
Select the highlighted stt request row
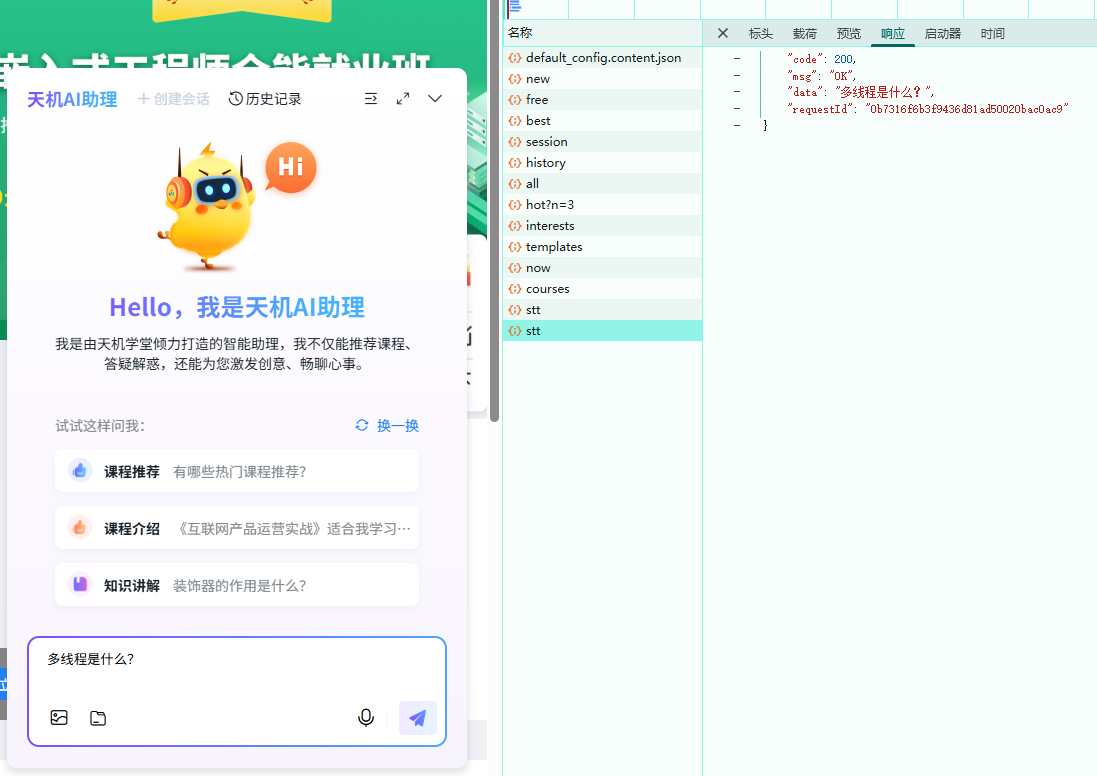[602, 330]
